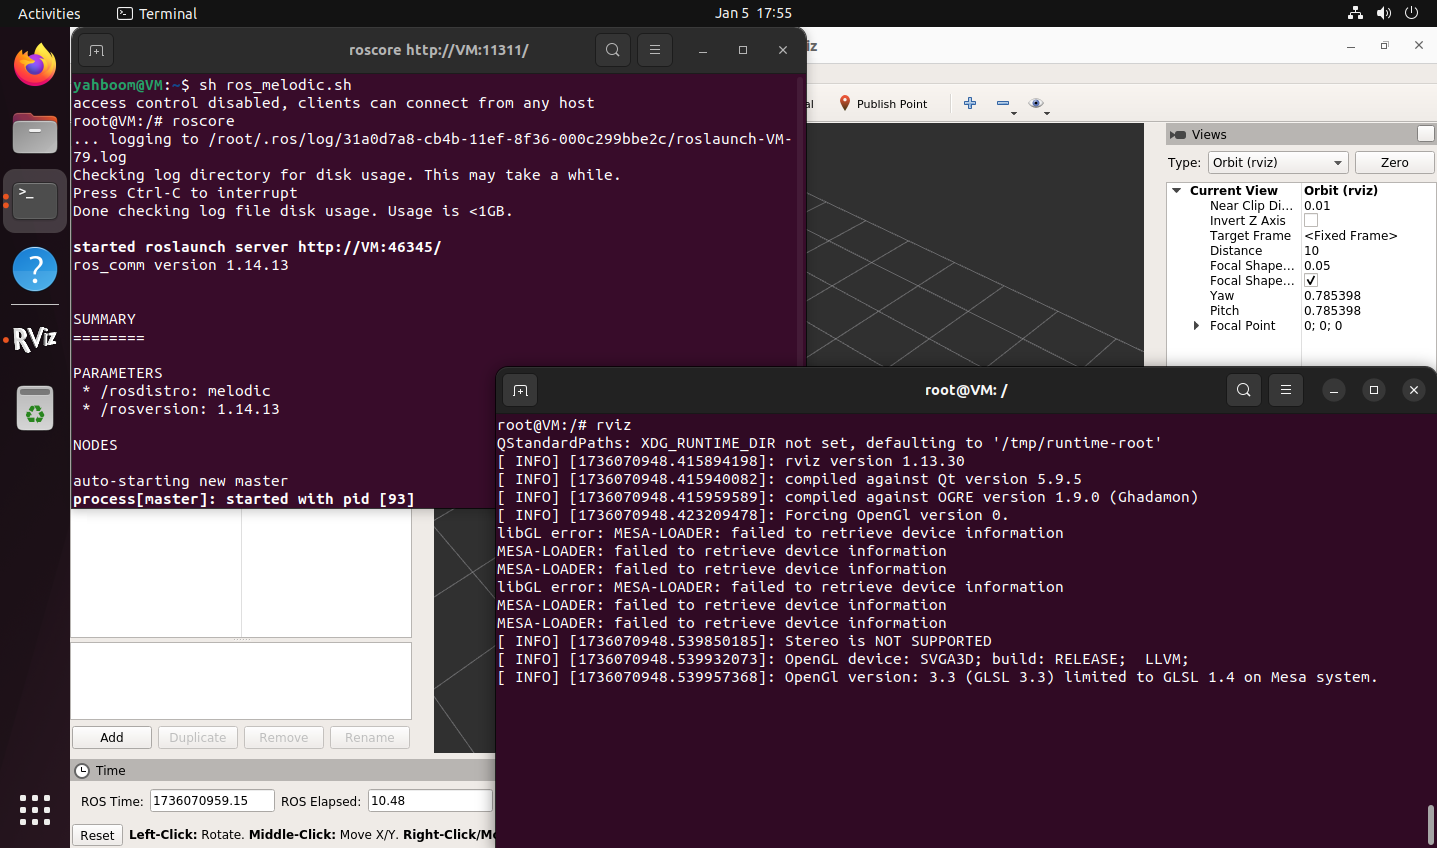Screen dimensions: 1437x848
Task: Click the Views panel camera icon
Action: (x=1178, y=135)
